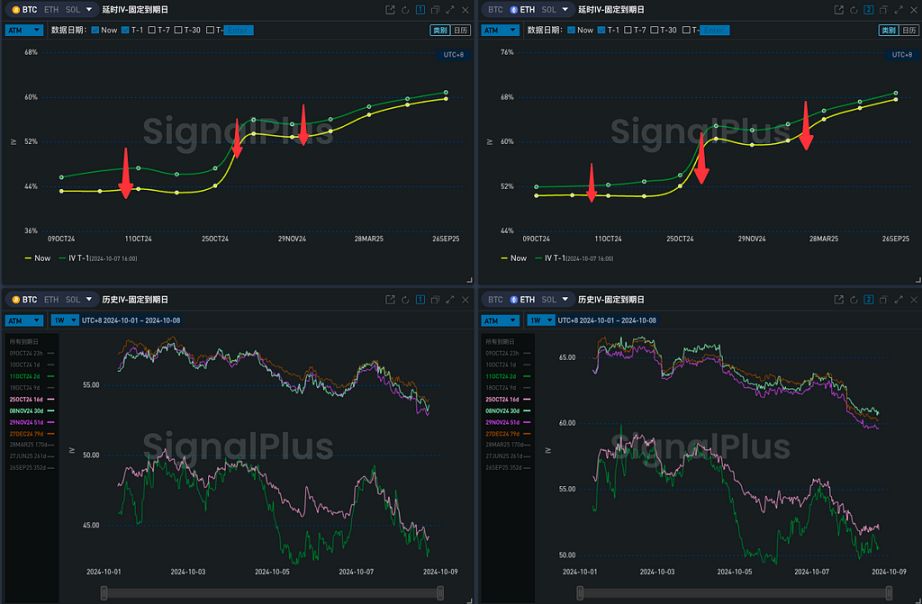The width and height of the screenshot is (922, 604).
Task: Click the refresh icon on the BTC delay IV panel
Action: click(x=404, y=9)
